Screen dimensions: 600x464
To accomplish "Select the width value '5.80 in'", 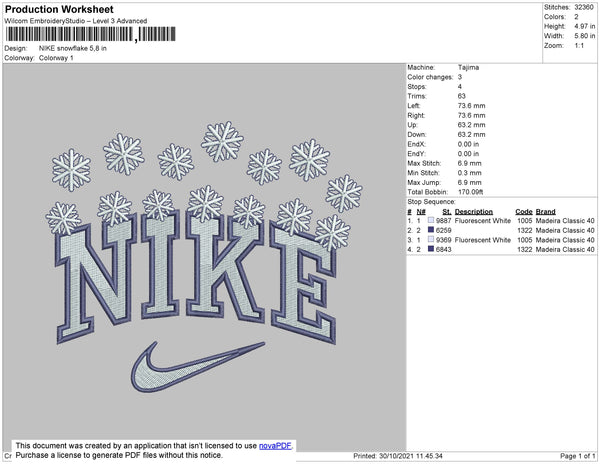I will pos(585,36).
